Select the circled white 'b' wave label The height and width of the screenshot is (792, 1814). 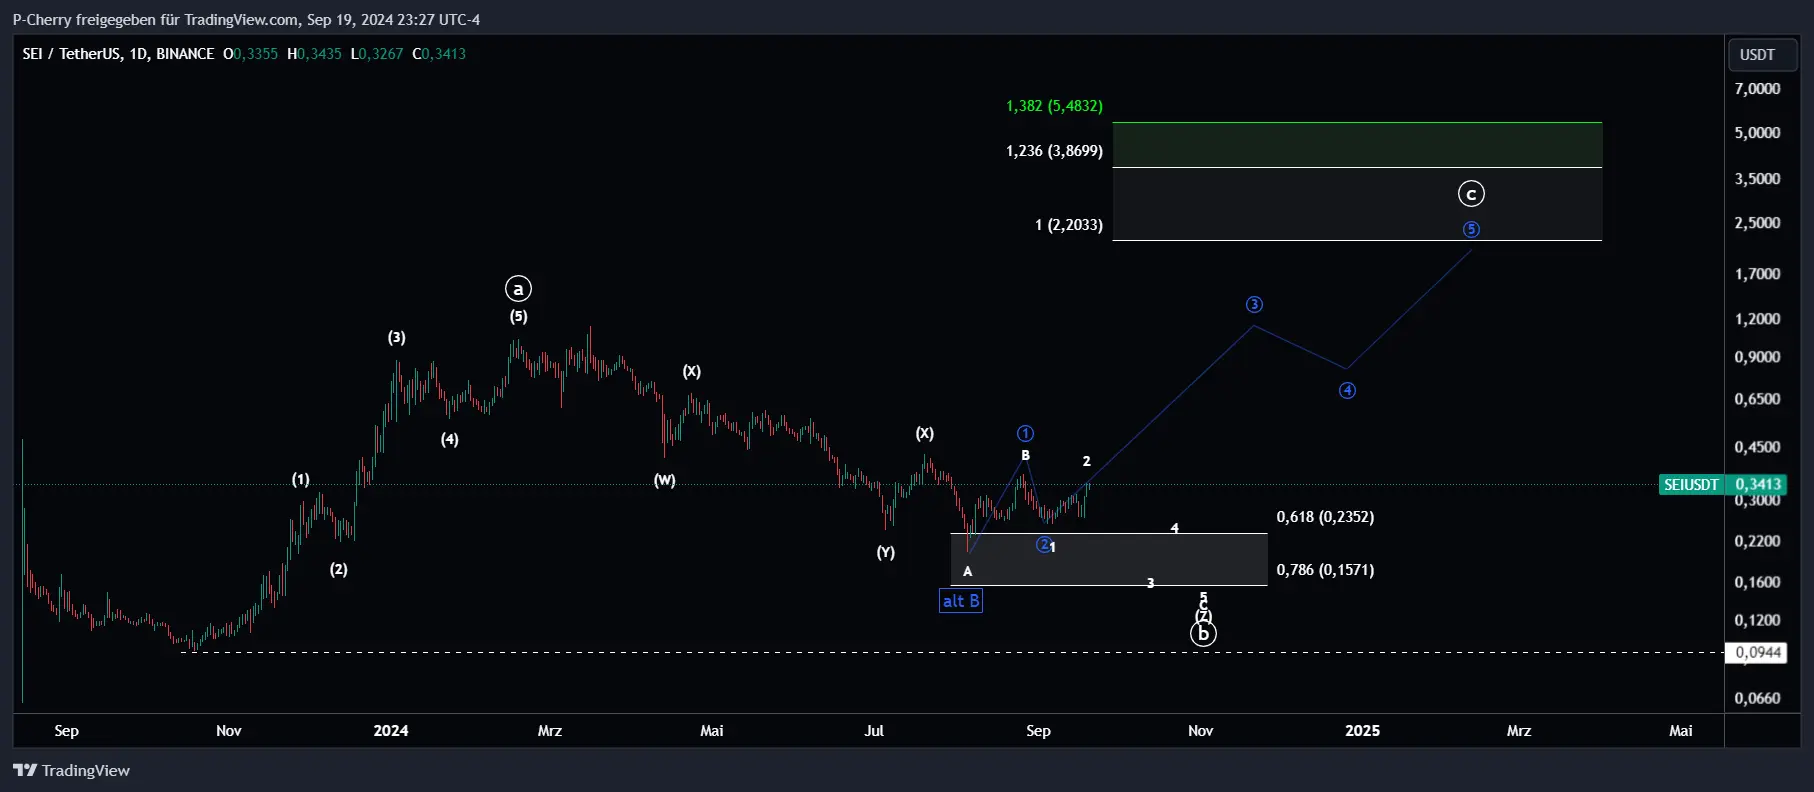pos(1204,634)
